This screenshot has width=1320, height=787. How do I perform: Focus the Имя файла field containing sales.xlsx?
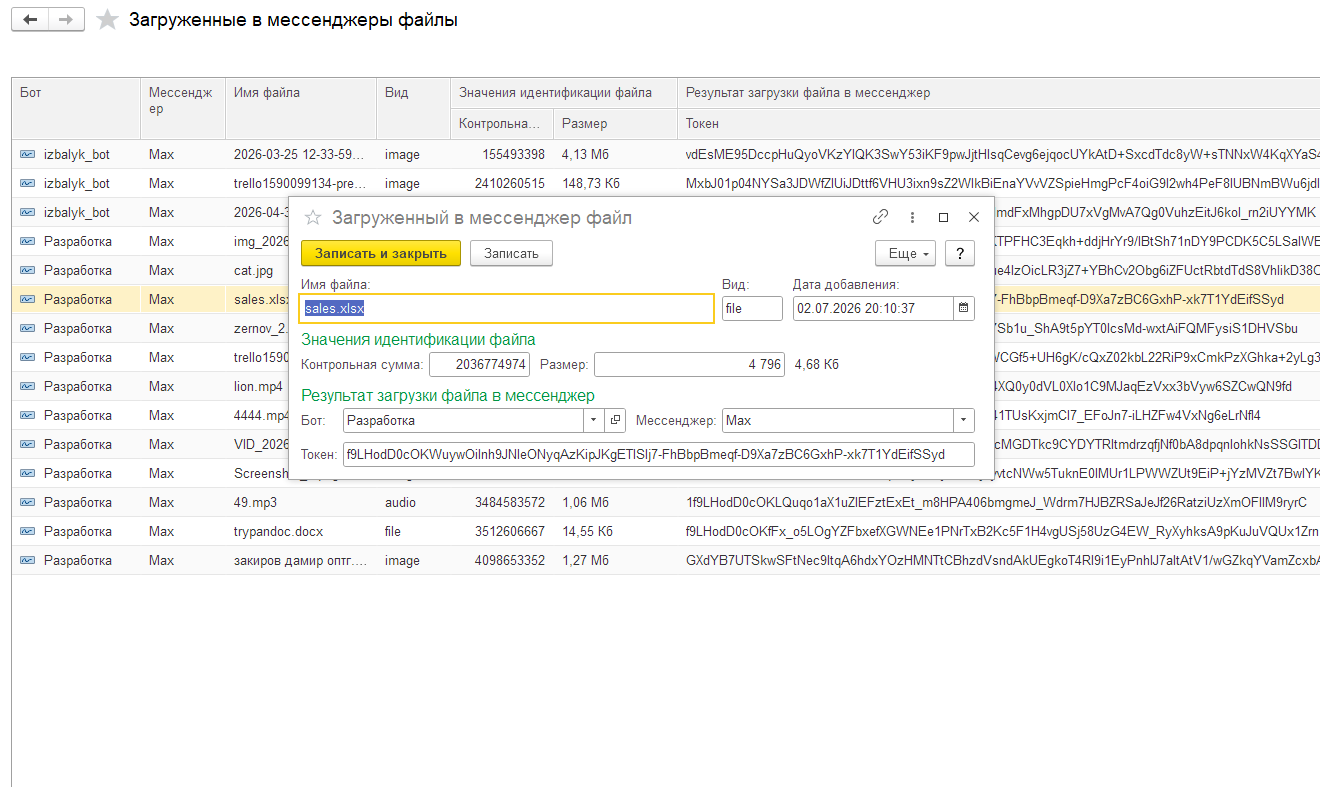click(507, 308)
